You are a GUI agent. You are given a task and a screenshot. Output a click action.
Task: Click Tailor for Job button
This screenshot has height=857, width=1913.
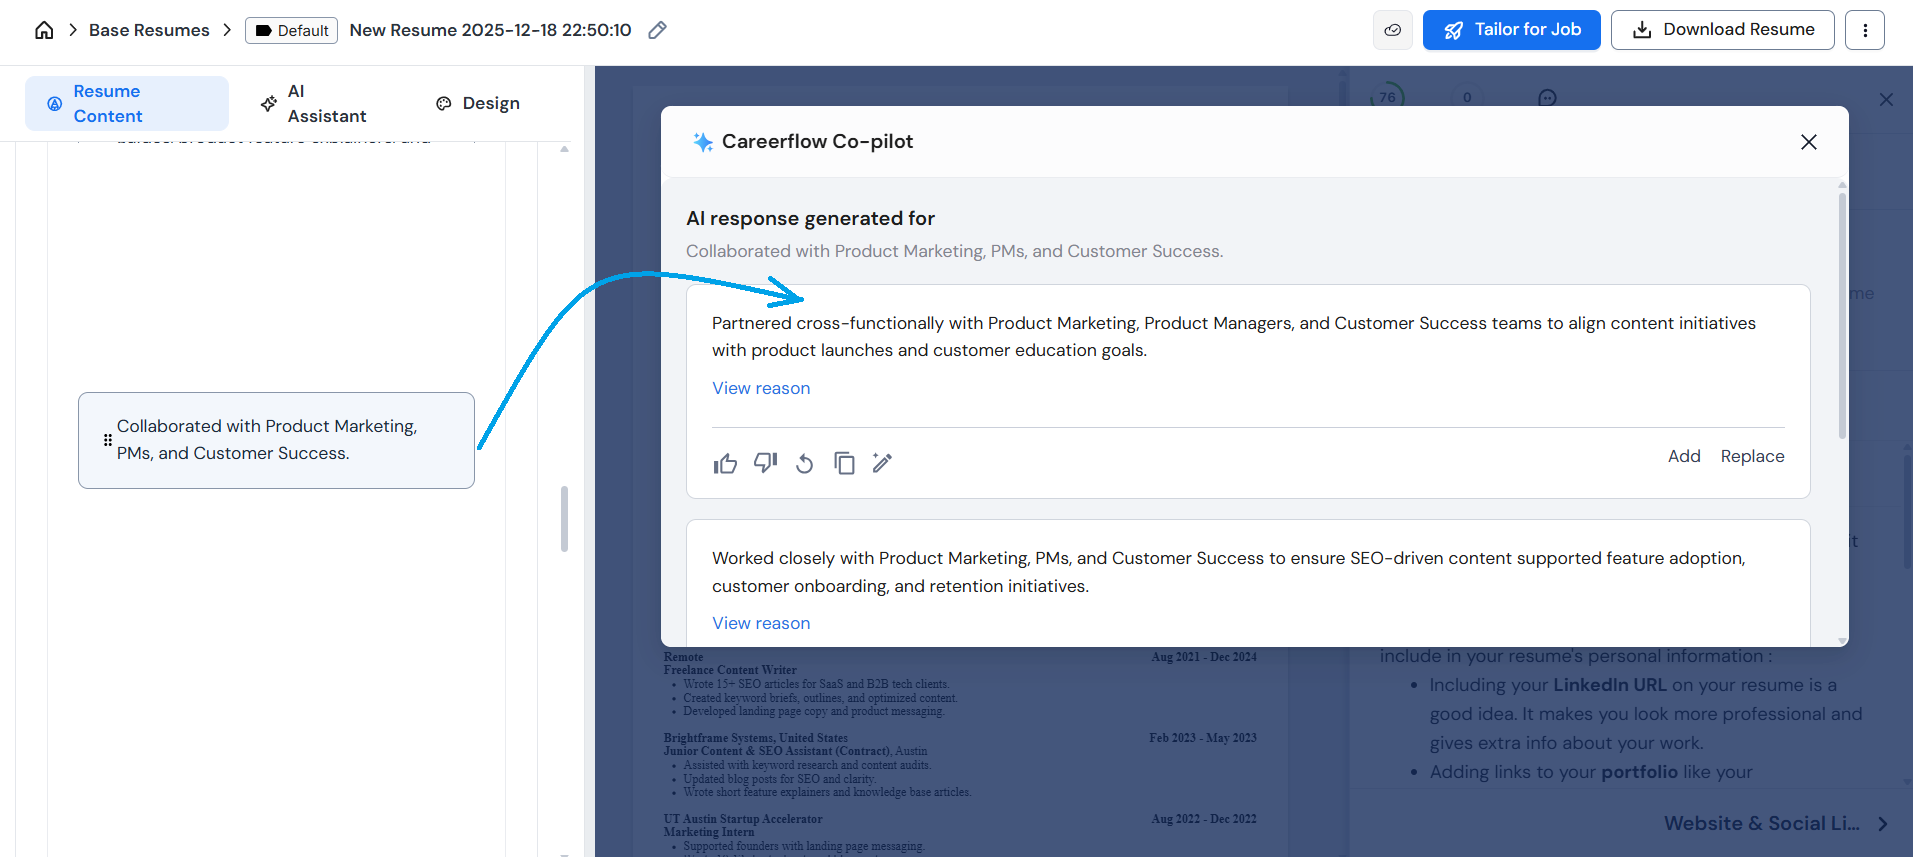pyautogui.click(x=1511, y=30)
